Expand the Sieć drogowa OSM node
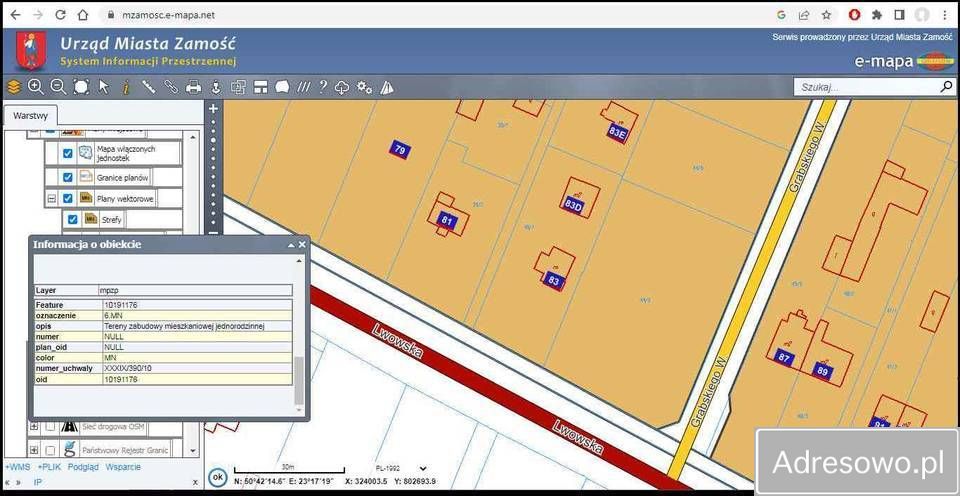Screen dimensions: 960x496 pos(34,426)
